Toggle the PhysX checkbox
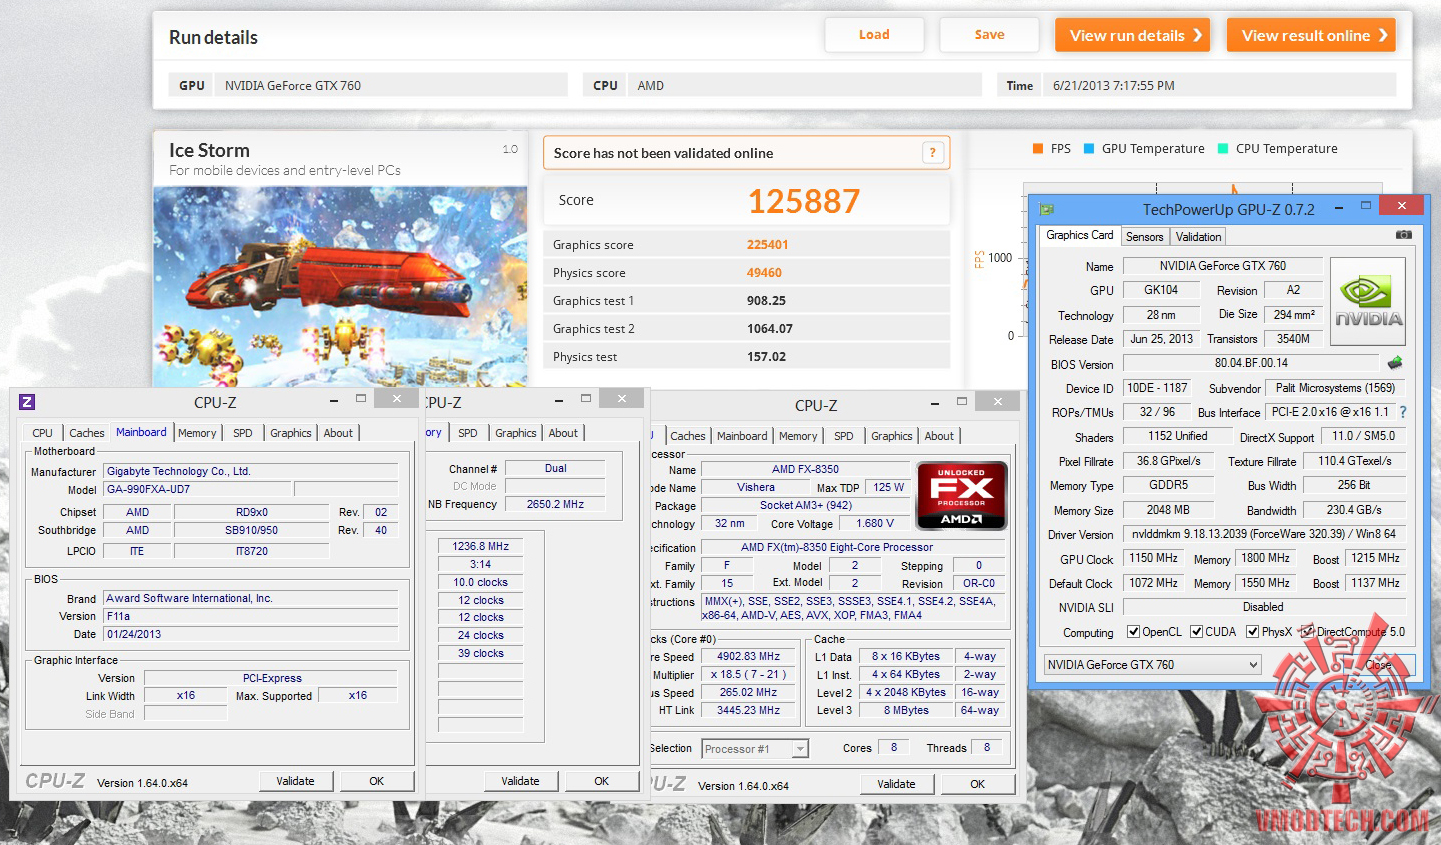Viewport: 1441px width, 845px height. click(x=1252, y=632)
